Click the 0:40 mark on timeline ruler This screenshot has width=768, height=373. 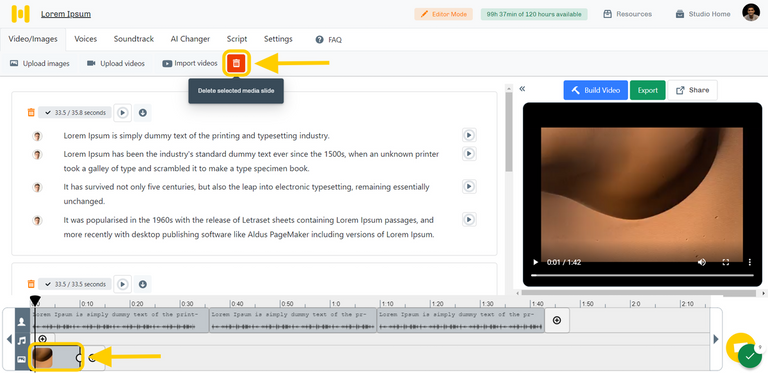click(237, 303)
